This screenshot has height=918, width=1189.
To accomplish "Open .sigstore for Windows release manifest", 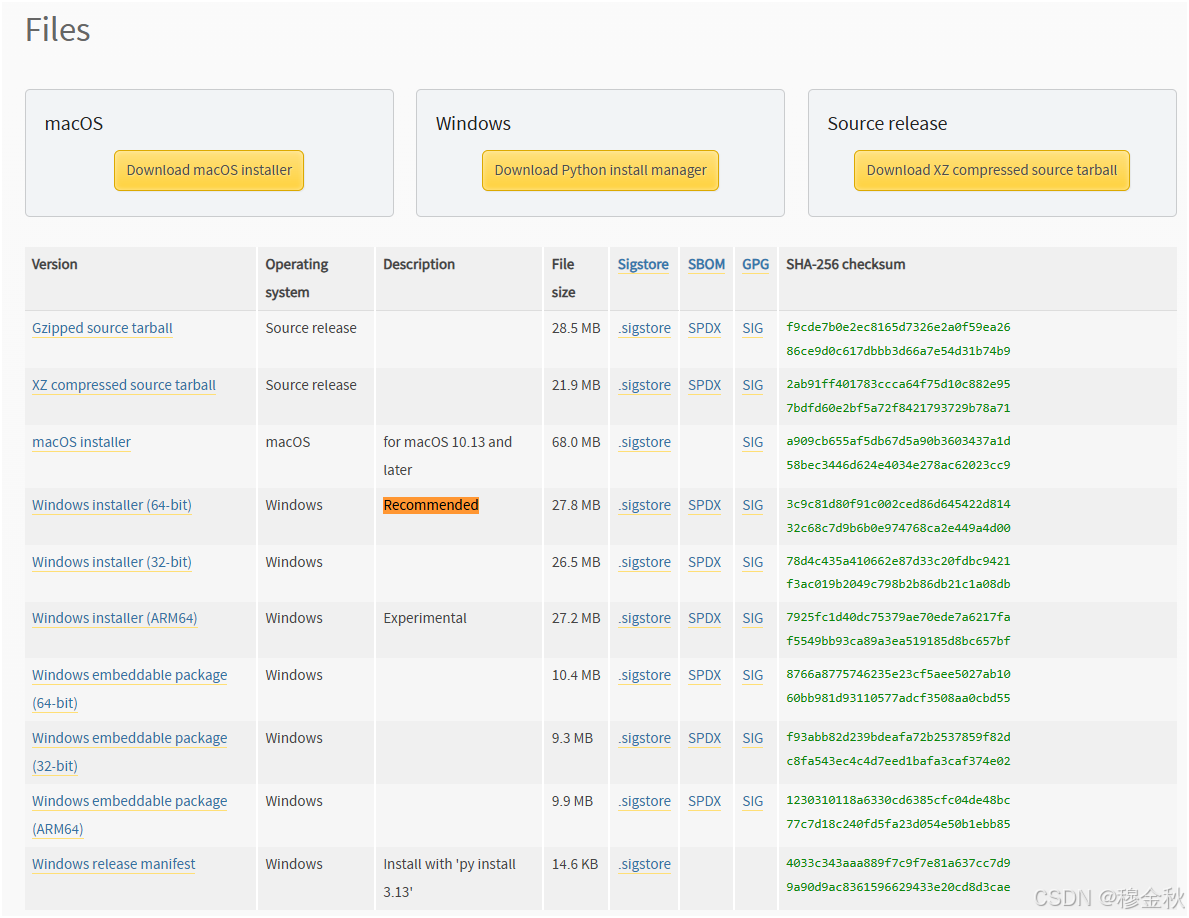I will pyautogui.click(x=644, y=864).
